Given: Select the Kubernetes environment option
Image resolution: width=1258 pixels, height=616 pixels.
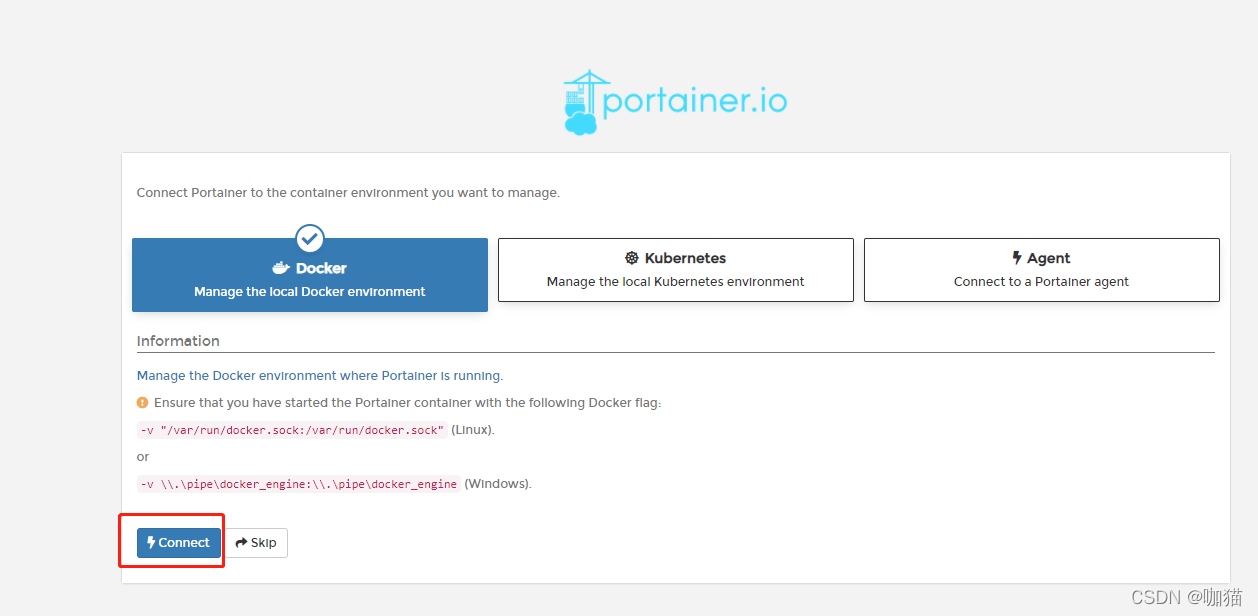Looking at the screenshot, I should click(x=676, y=270).
